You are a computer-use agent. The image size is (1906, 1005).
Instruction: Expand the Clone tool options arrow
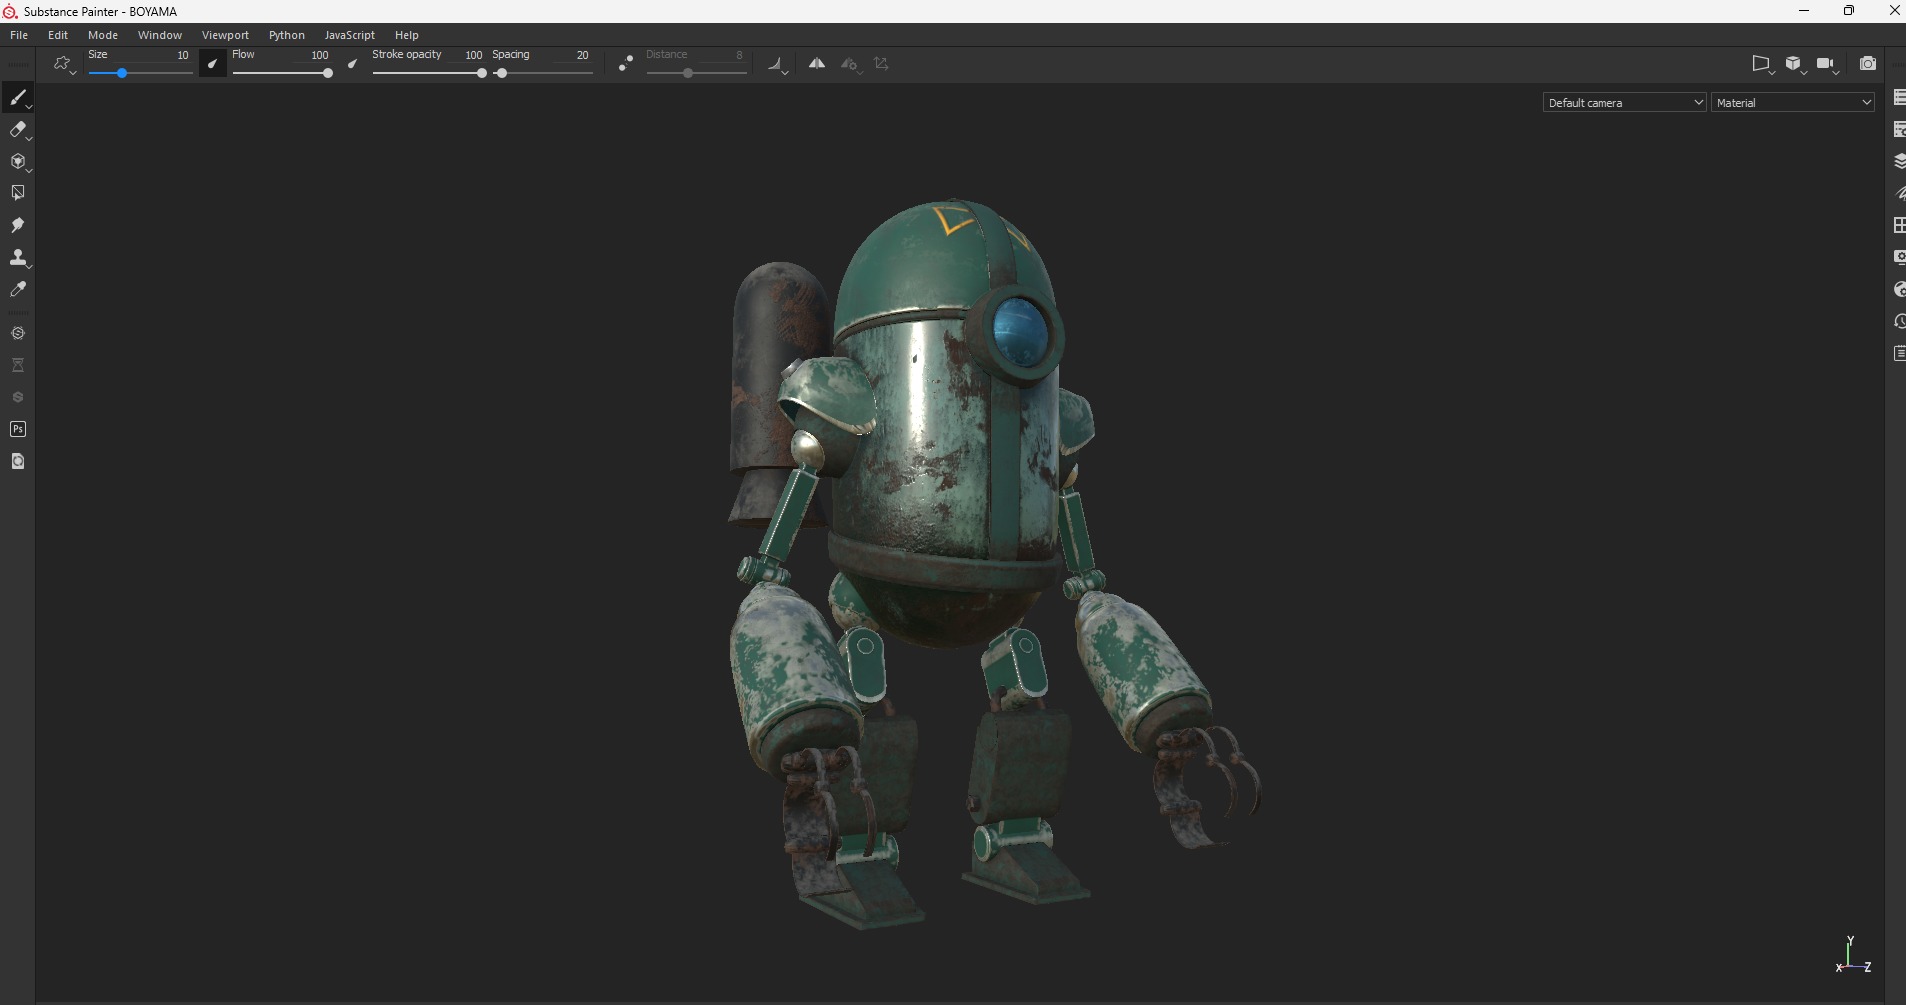(x=29, y=266)
